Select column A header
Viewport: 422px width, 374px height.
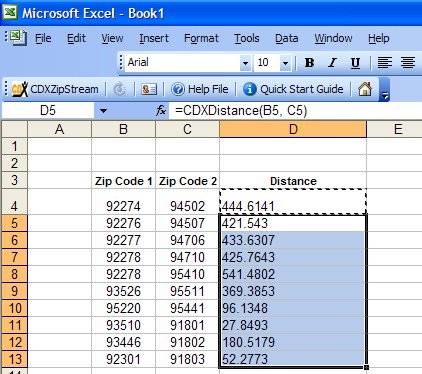(59, 129)
